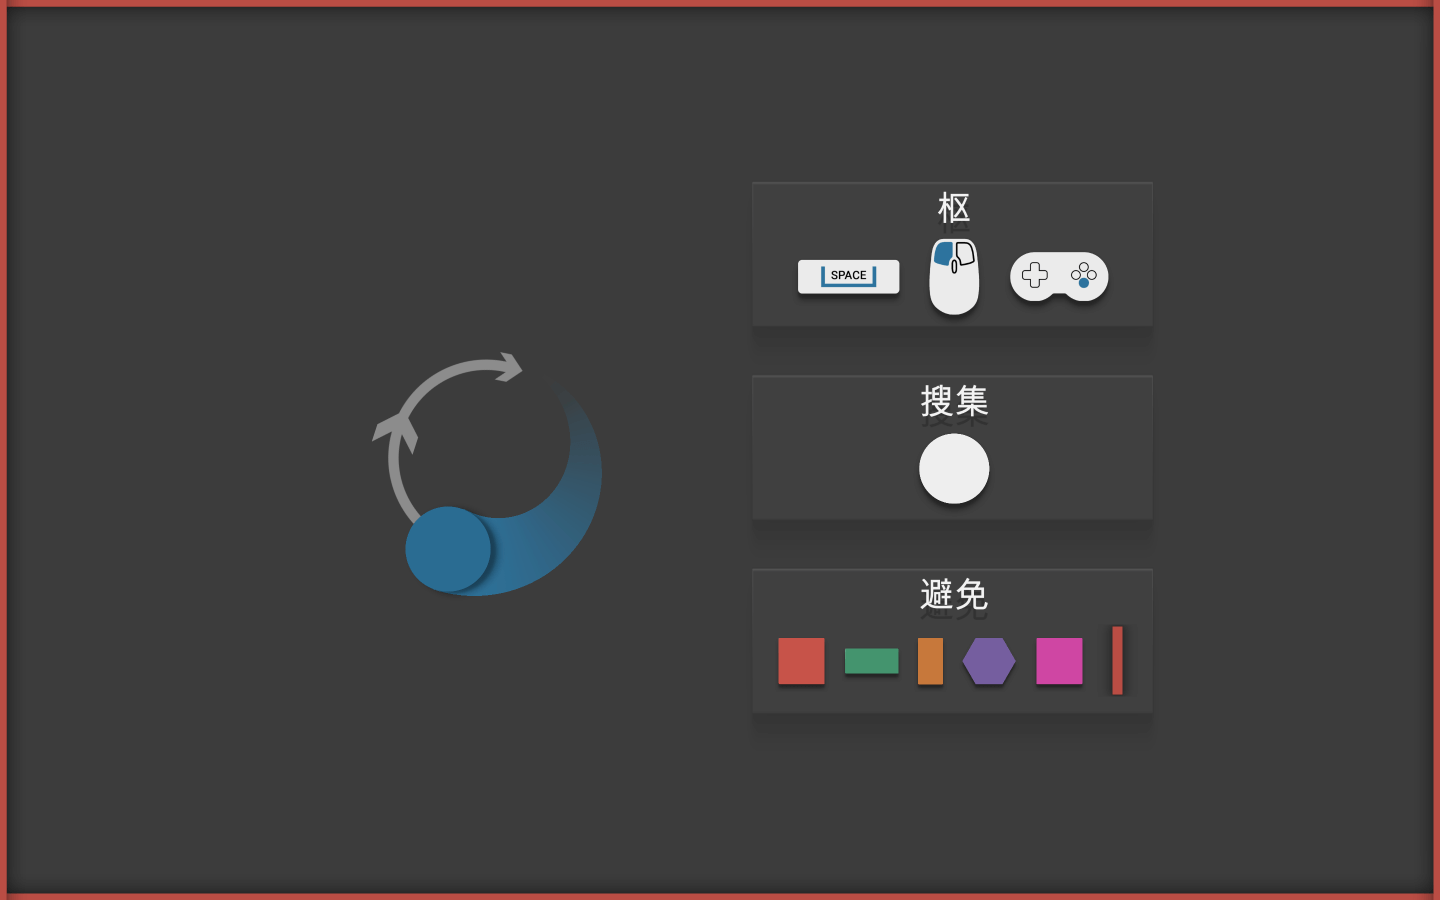Viewport: 1440px width, 900px height.
Task: Click the gray arrowhead on the arc's left
Action: 396,432
